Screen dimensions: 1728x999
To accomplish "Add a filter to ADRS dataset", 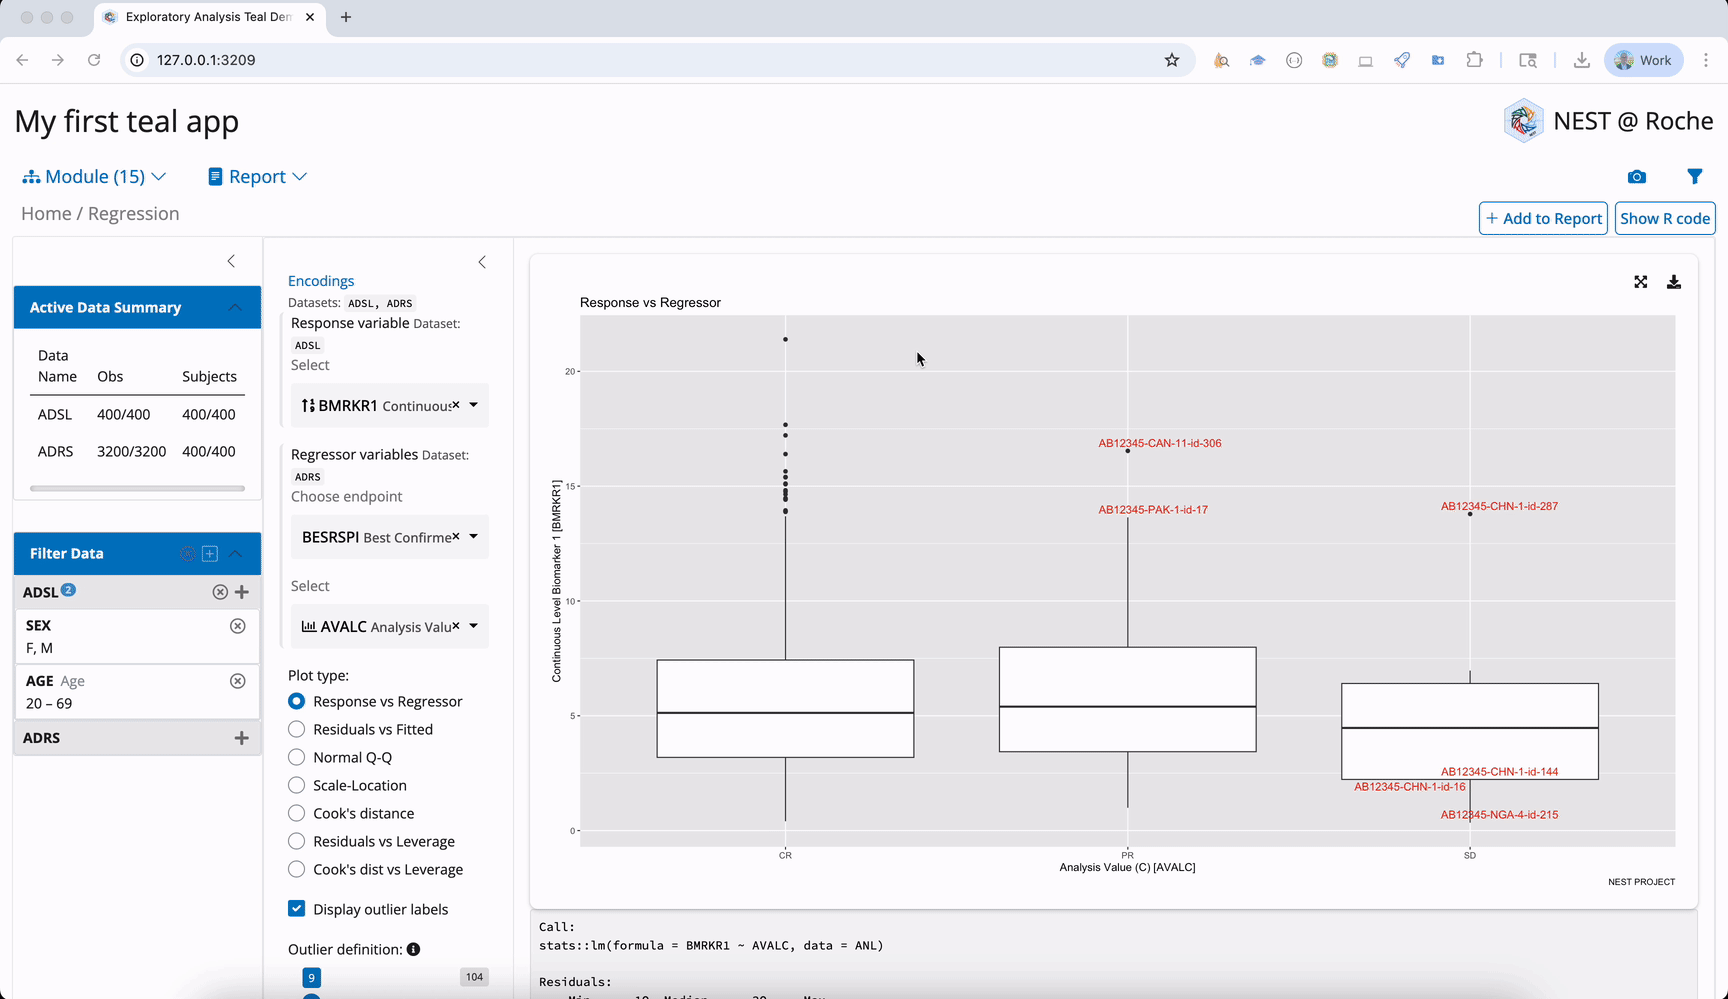I will (241, 738).
